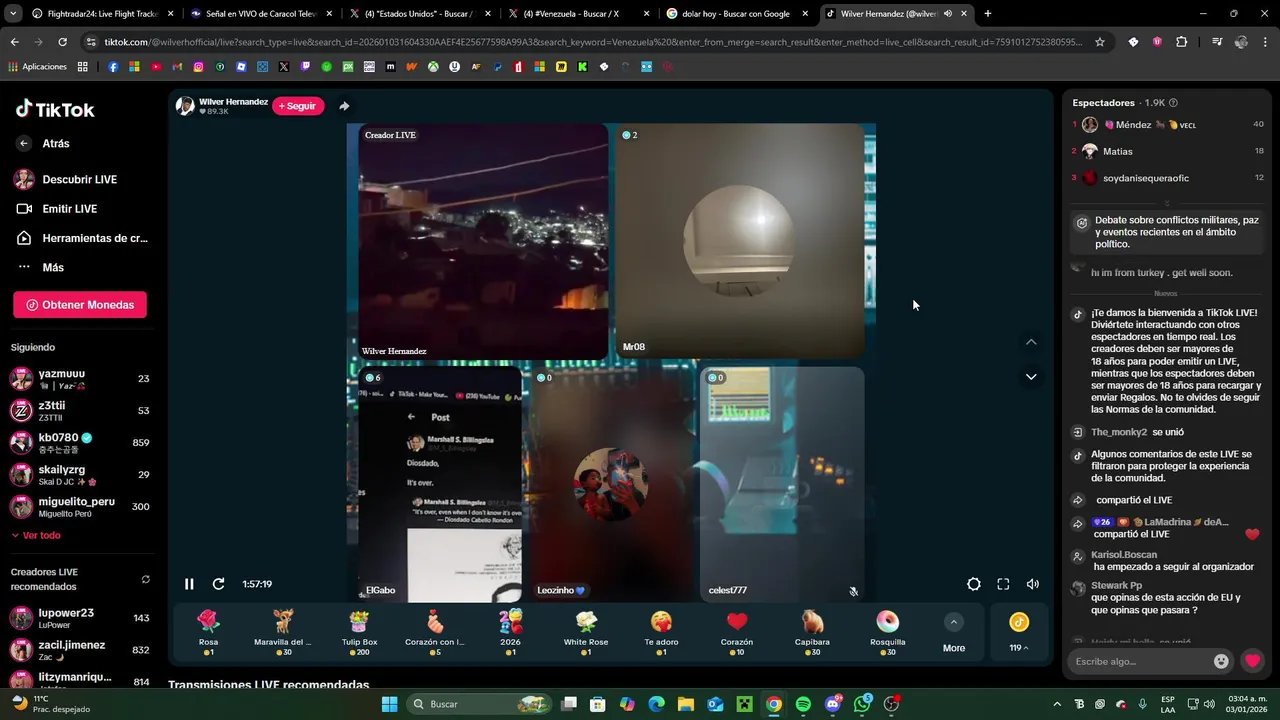Send the Corazón gift costing 10 coins
This screenshot has width=1280, height=720.
(x=737, y=632)
